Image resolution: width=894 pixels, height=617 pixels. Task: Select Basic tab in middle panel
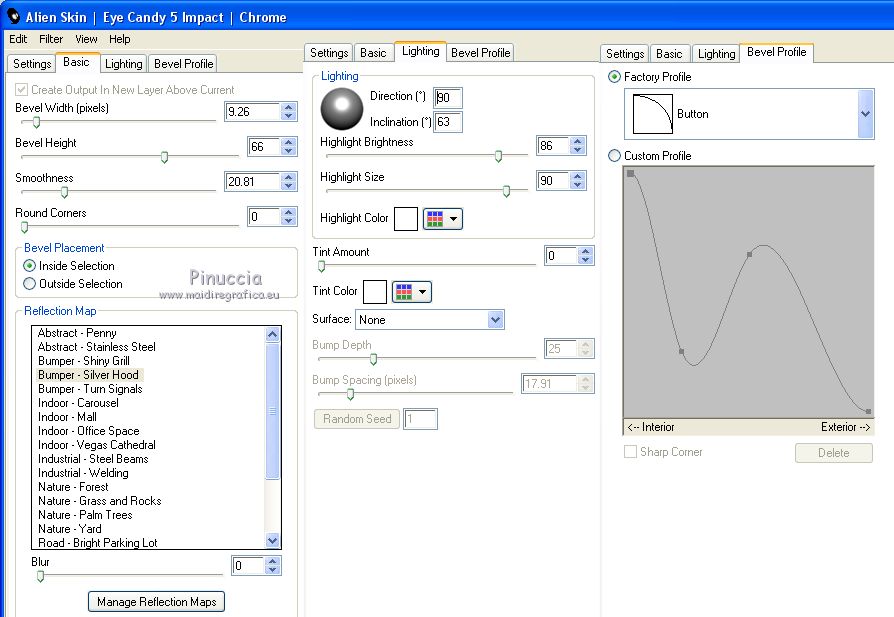373,52
